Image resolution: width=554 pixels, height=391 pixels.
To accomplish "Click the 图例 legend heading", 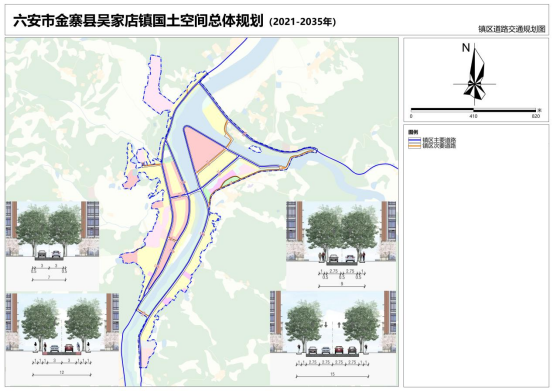I will [413, 132].
